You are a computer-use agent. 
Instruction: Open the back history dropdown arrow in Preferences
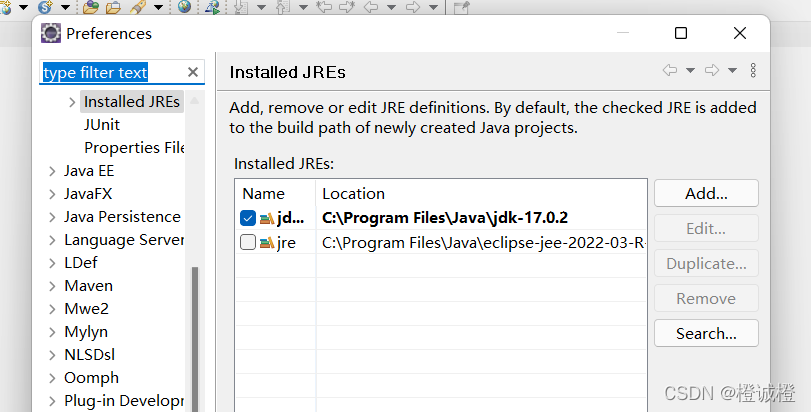[690, 70]
